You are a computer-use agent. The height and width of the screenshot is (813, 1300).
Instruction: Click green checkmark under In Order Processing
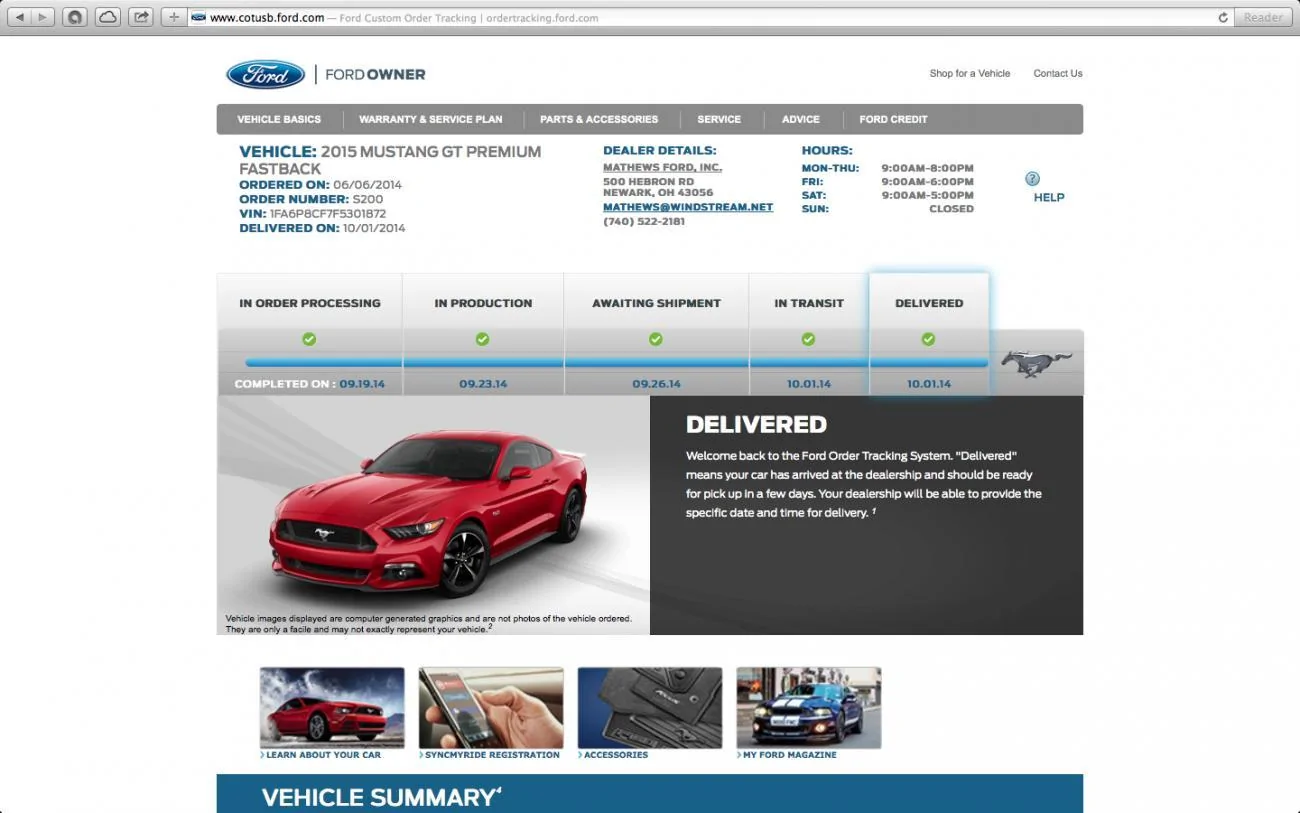[309, 339]
